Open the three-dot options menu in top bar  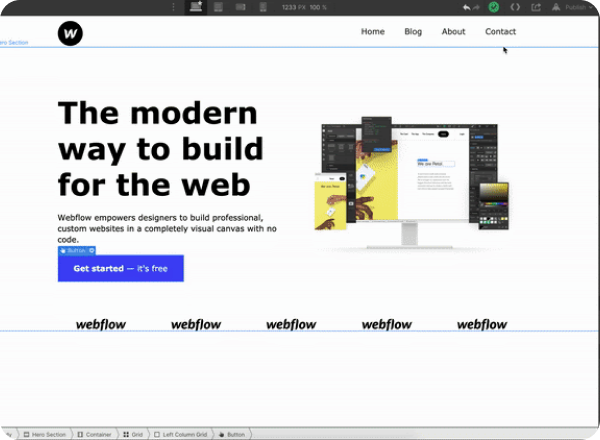coord(173,7)
